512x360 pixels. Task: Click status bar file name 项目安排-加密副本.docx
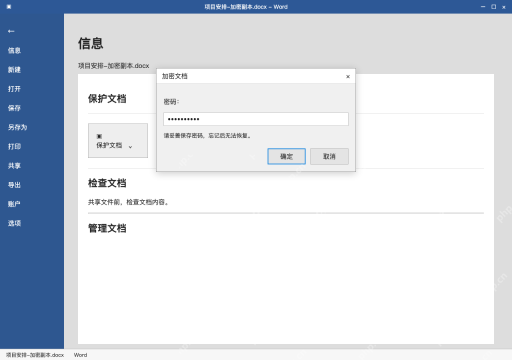point(35,355)
